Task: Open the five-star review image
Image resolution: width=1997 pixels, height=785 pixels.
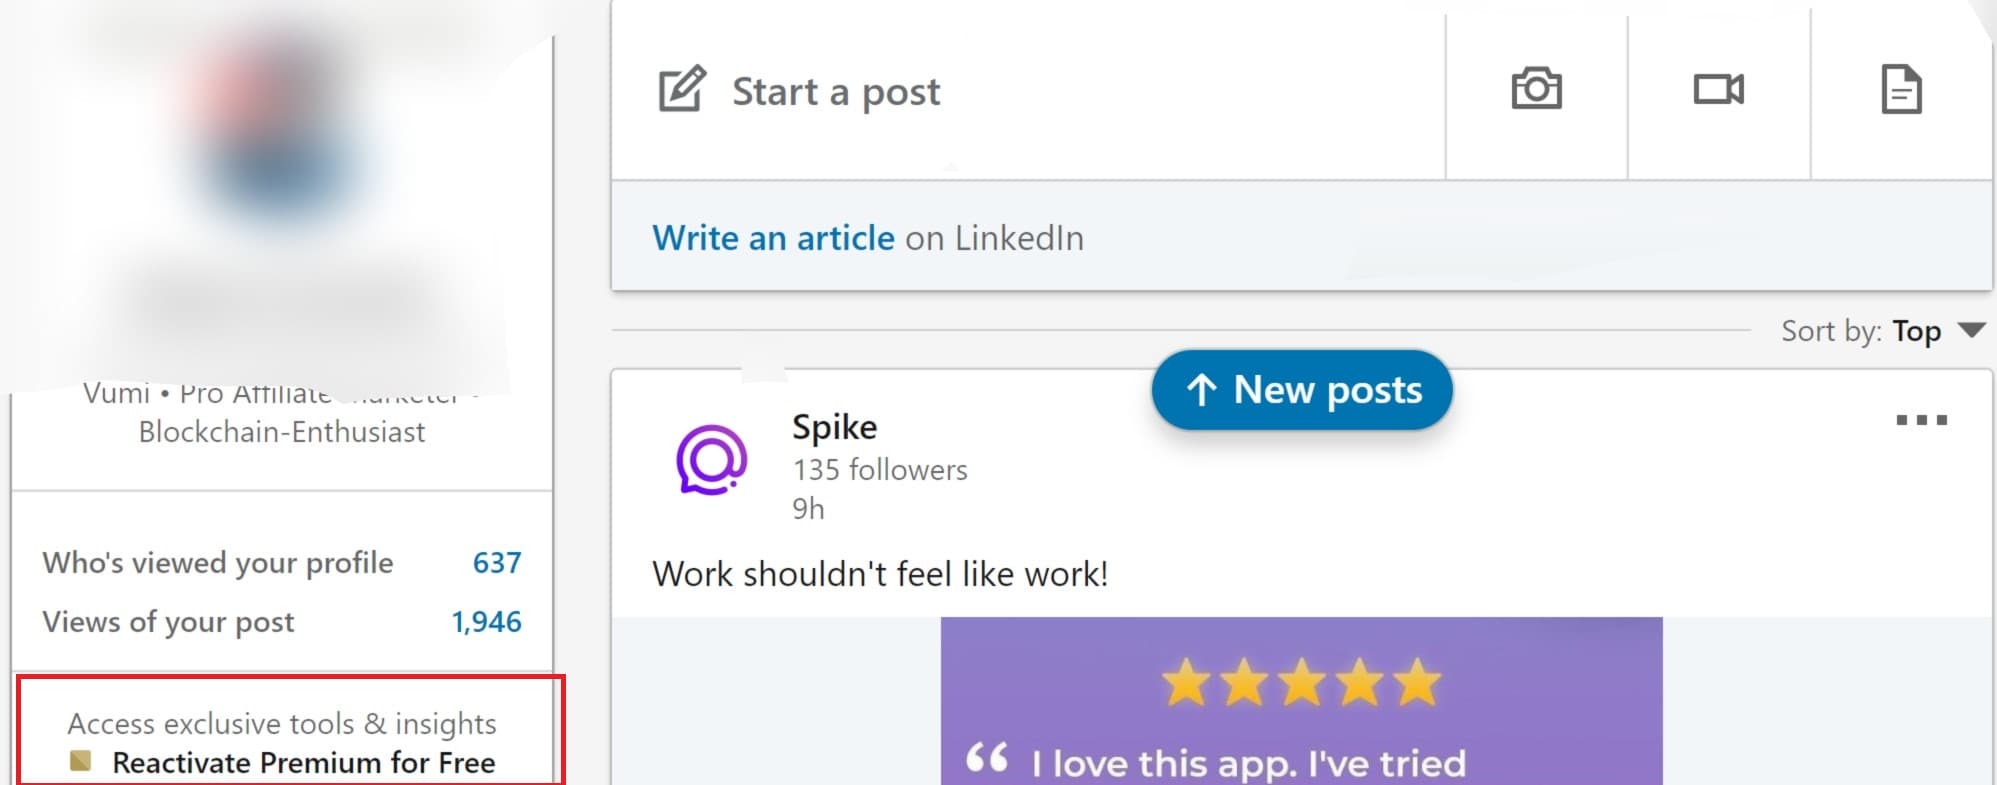Action: click(1301, 701)
